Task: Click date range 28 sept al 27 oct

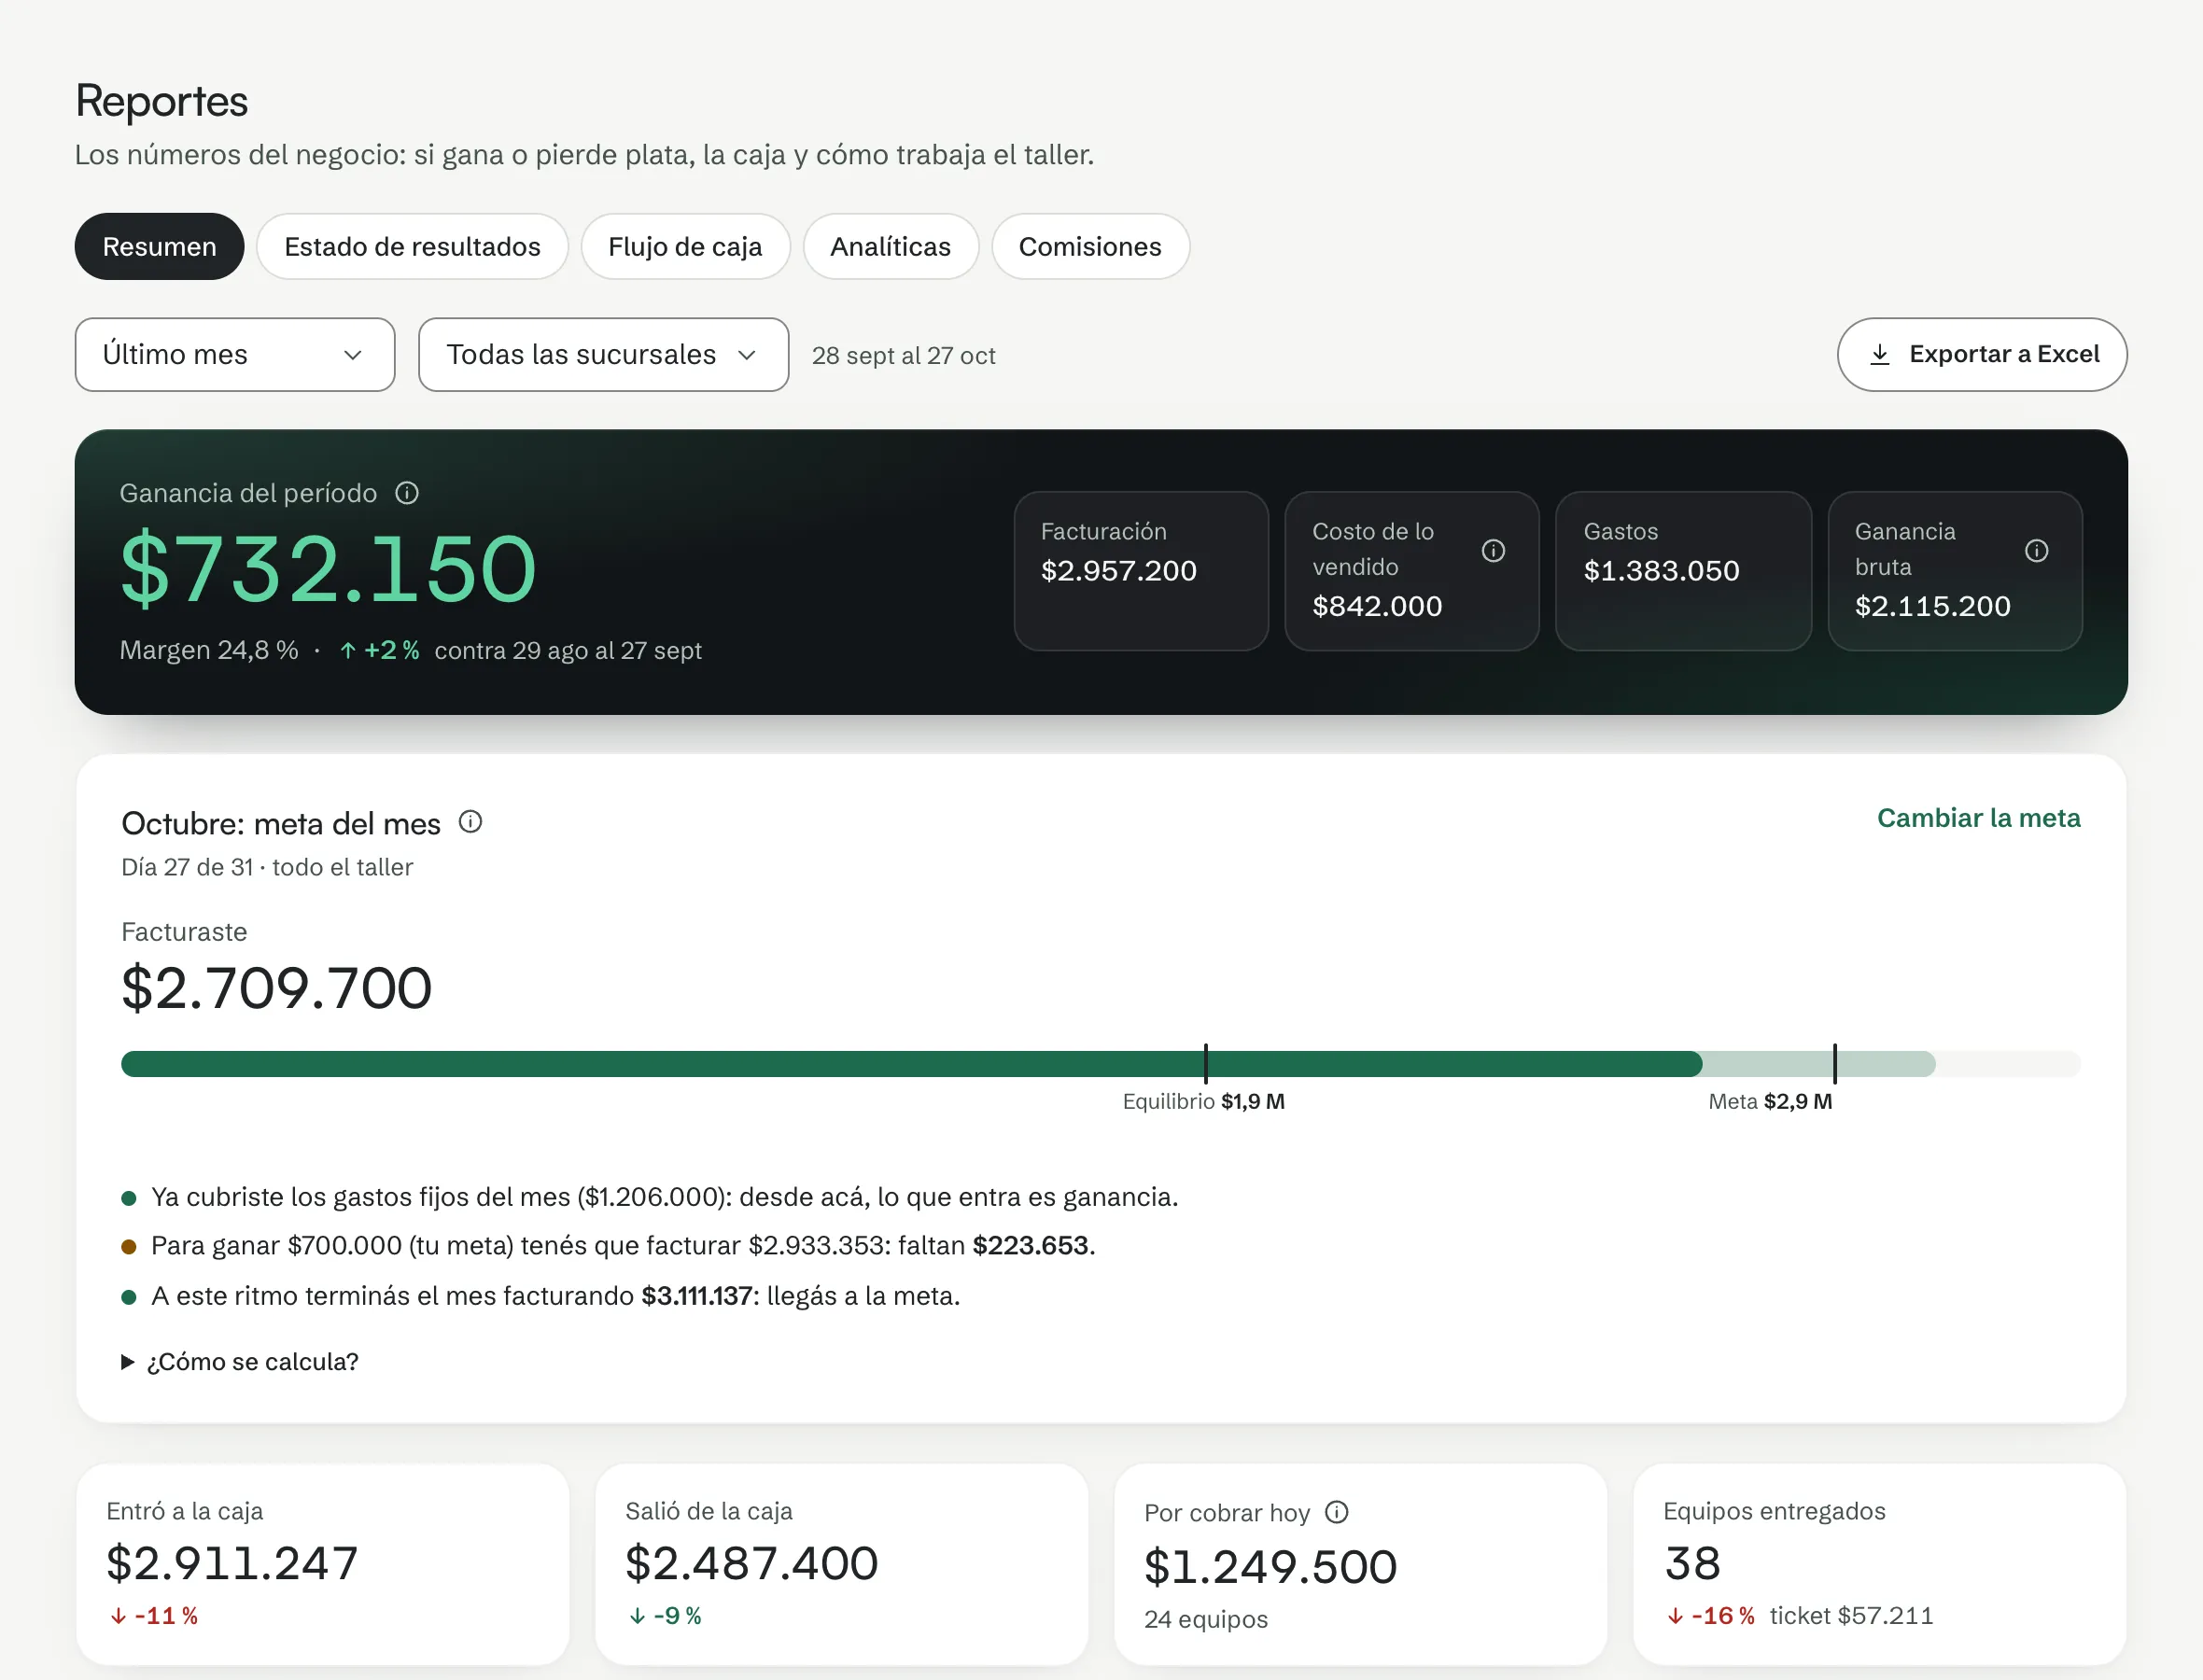Action: point(903,356)
